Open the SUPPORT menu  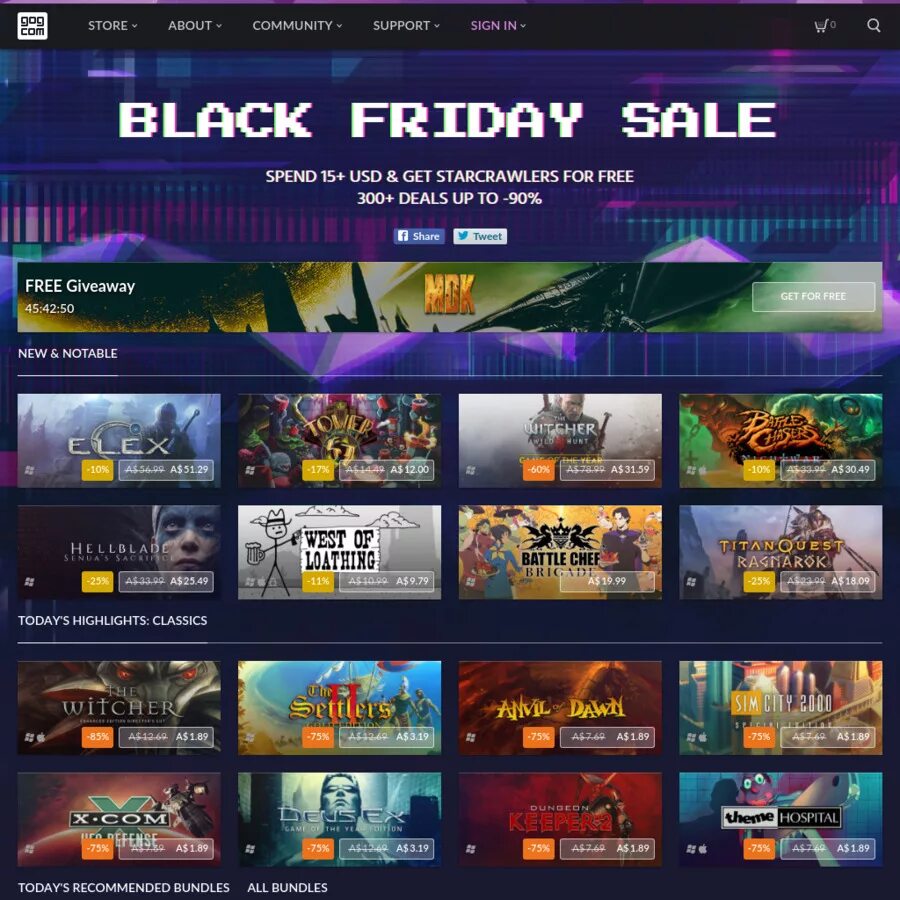point(406,26)
